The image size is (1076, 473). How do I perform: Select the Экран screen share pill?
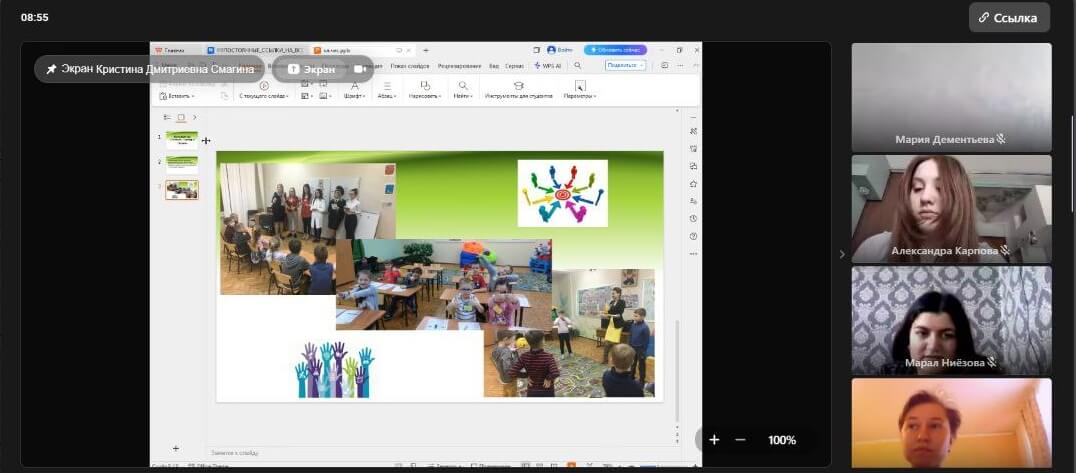point(311,69)
